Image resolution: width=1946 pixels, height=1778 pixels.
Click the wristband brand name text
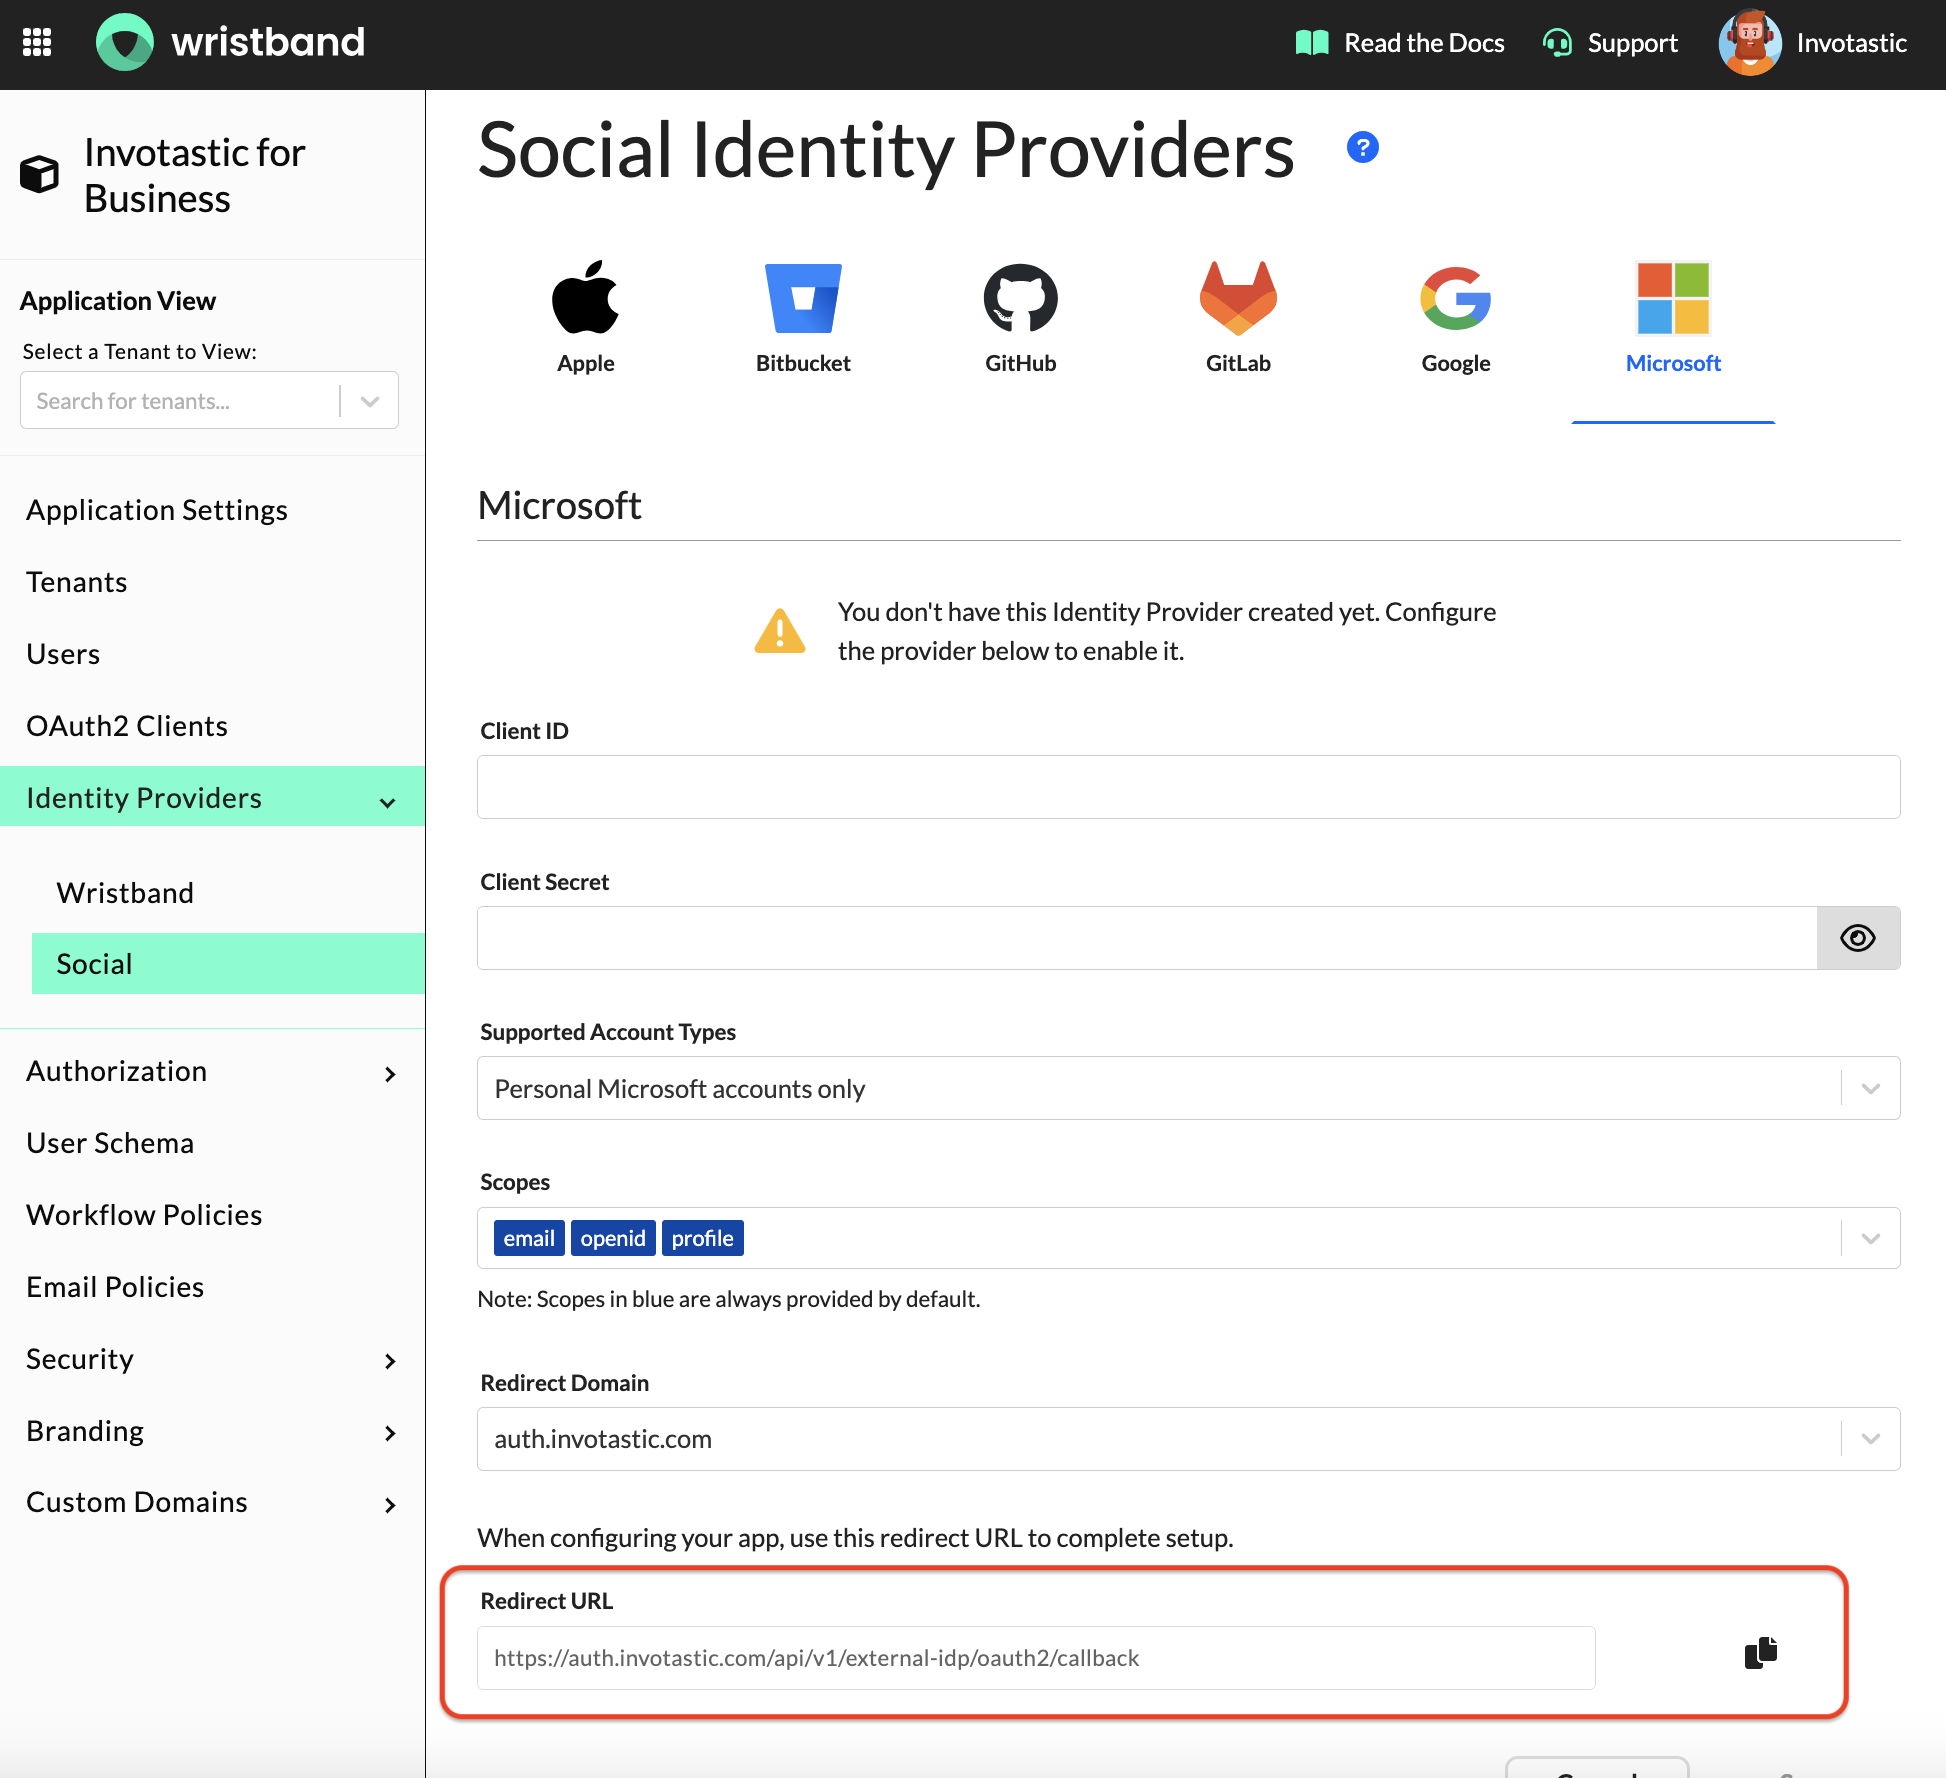(268, 42)
